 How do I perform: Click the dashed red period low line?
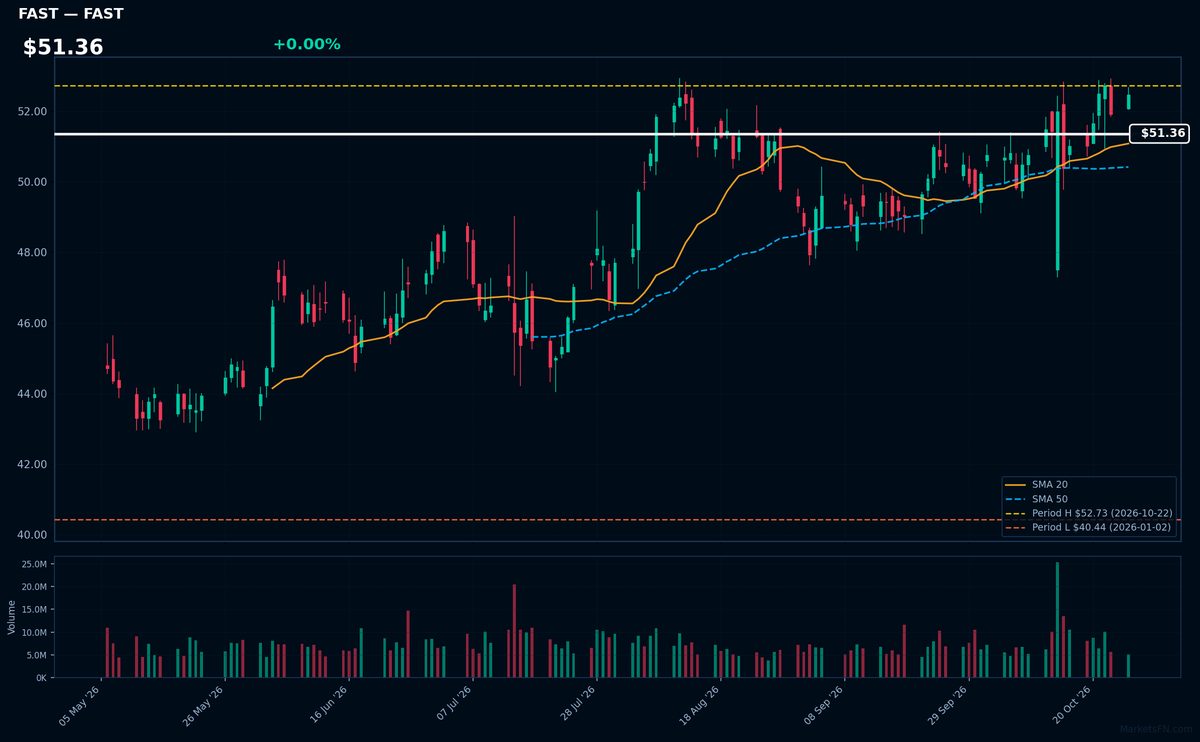pyautogui.click(x=617, y=520)
